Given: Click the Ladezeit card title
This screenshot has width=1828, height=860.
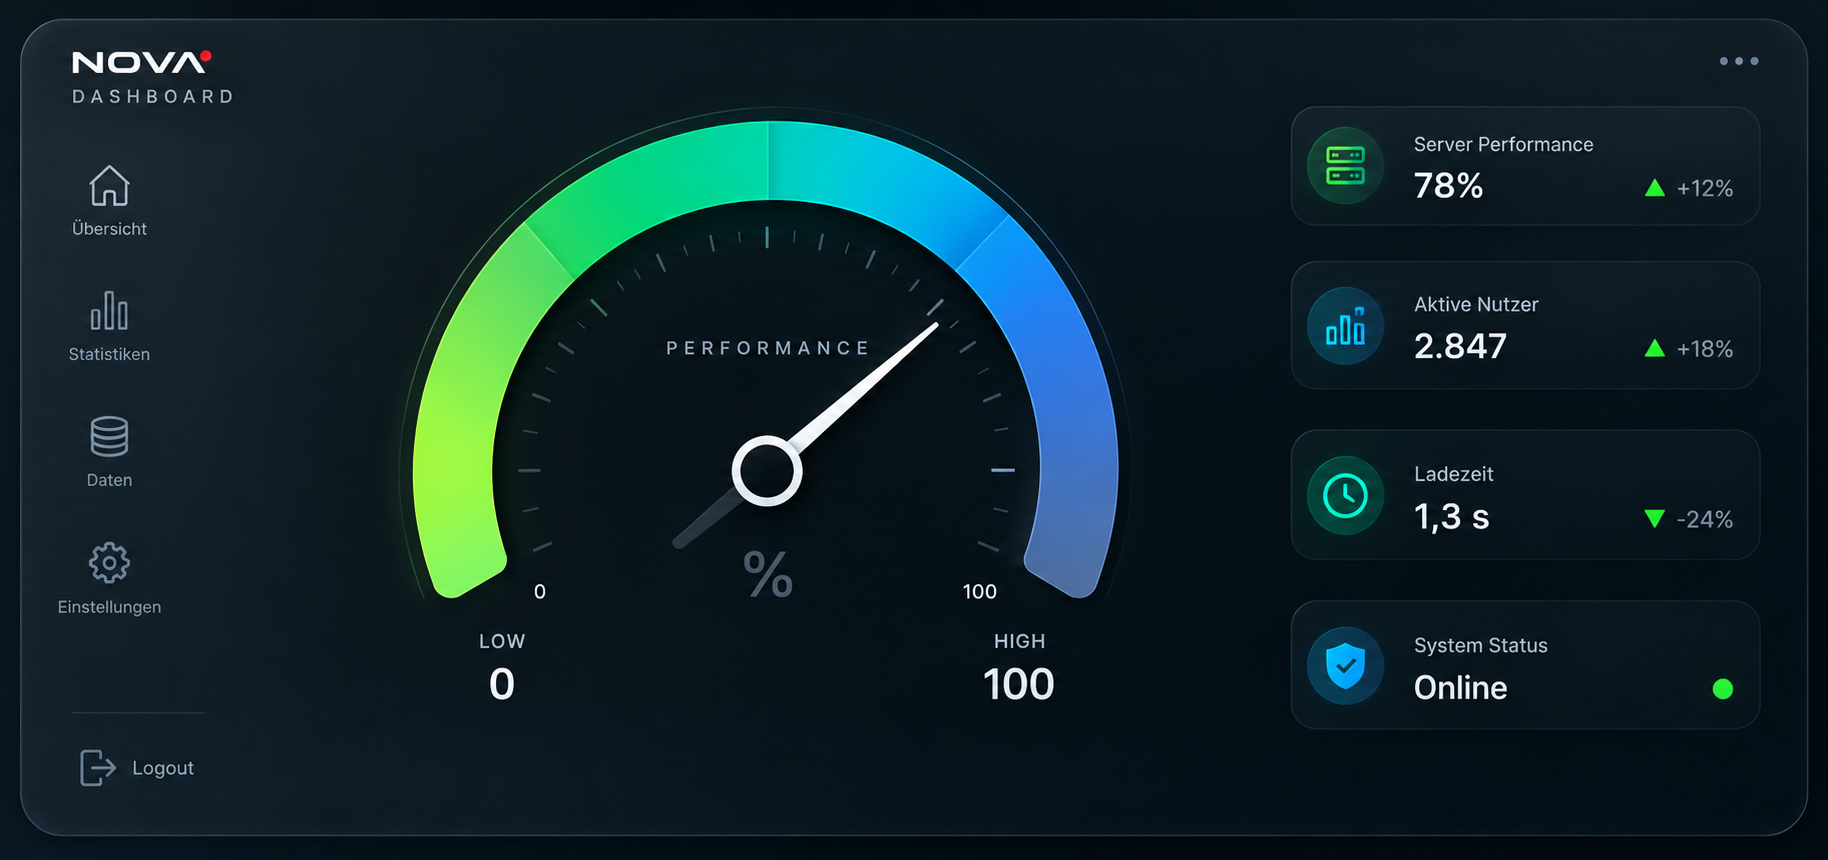Looking at the screenshot, I should click(x=1453, y=474).
